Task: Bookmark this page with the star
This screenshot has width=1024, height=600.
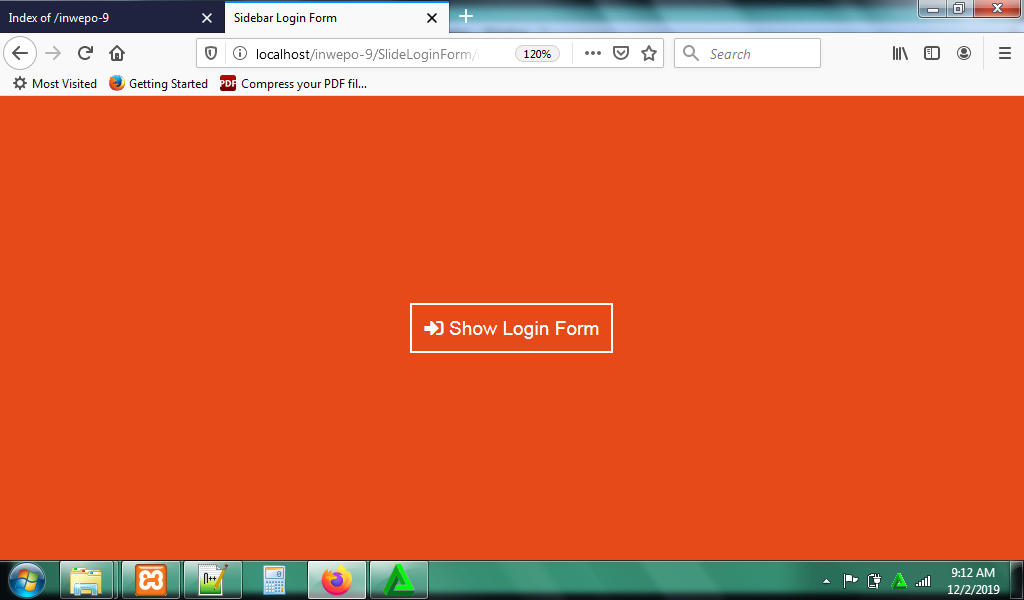Action: pyautogui.click(x=648, y=54)
